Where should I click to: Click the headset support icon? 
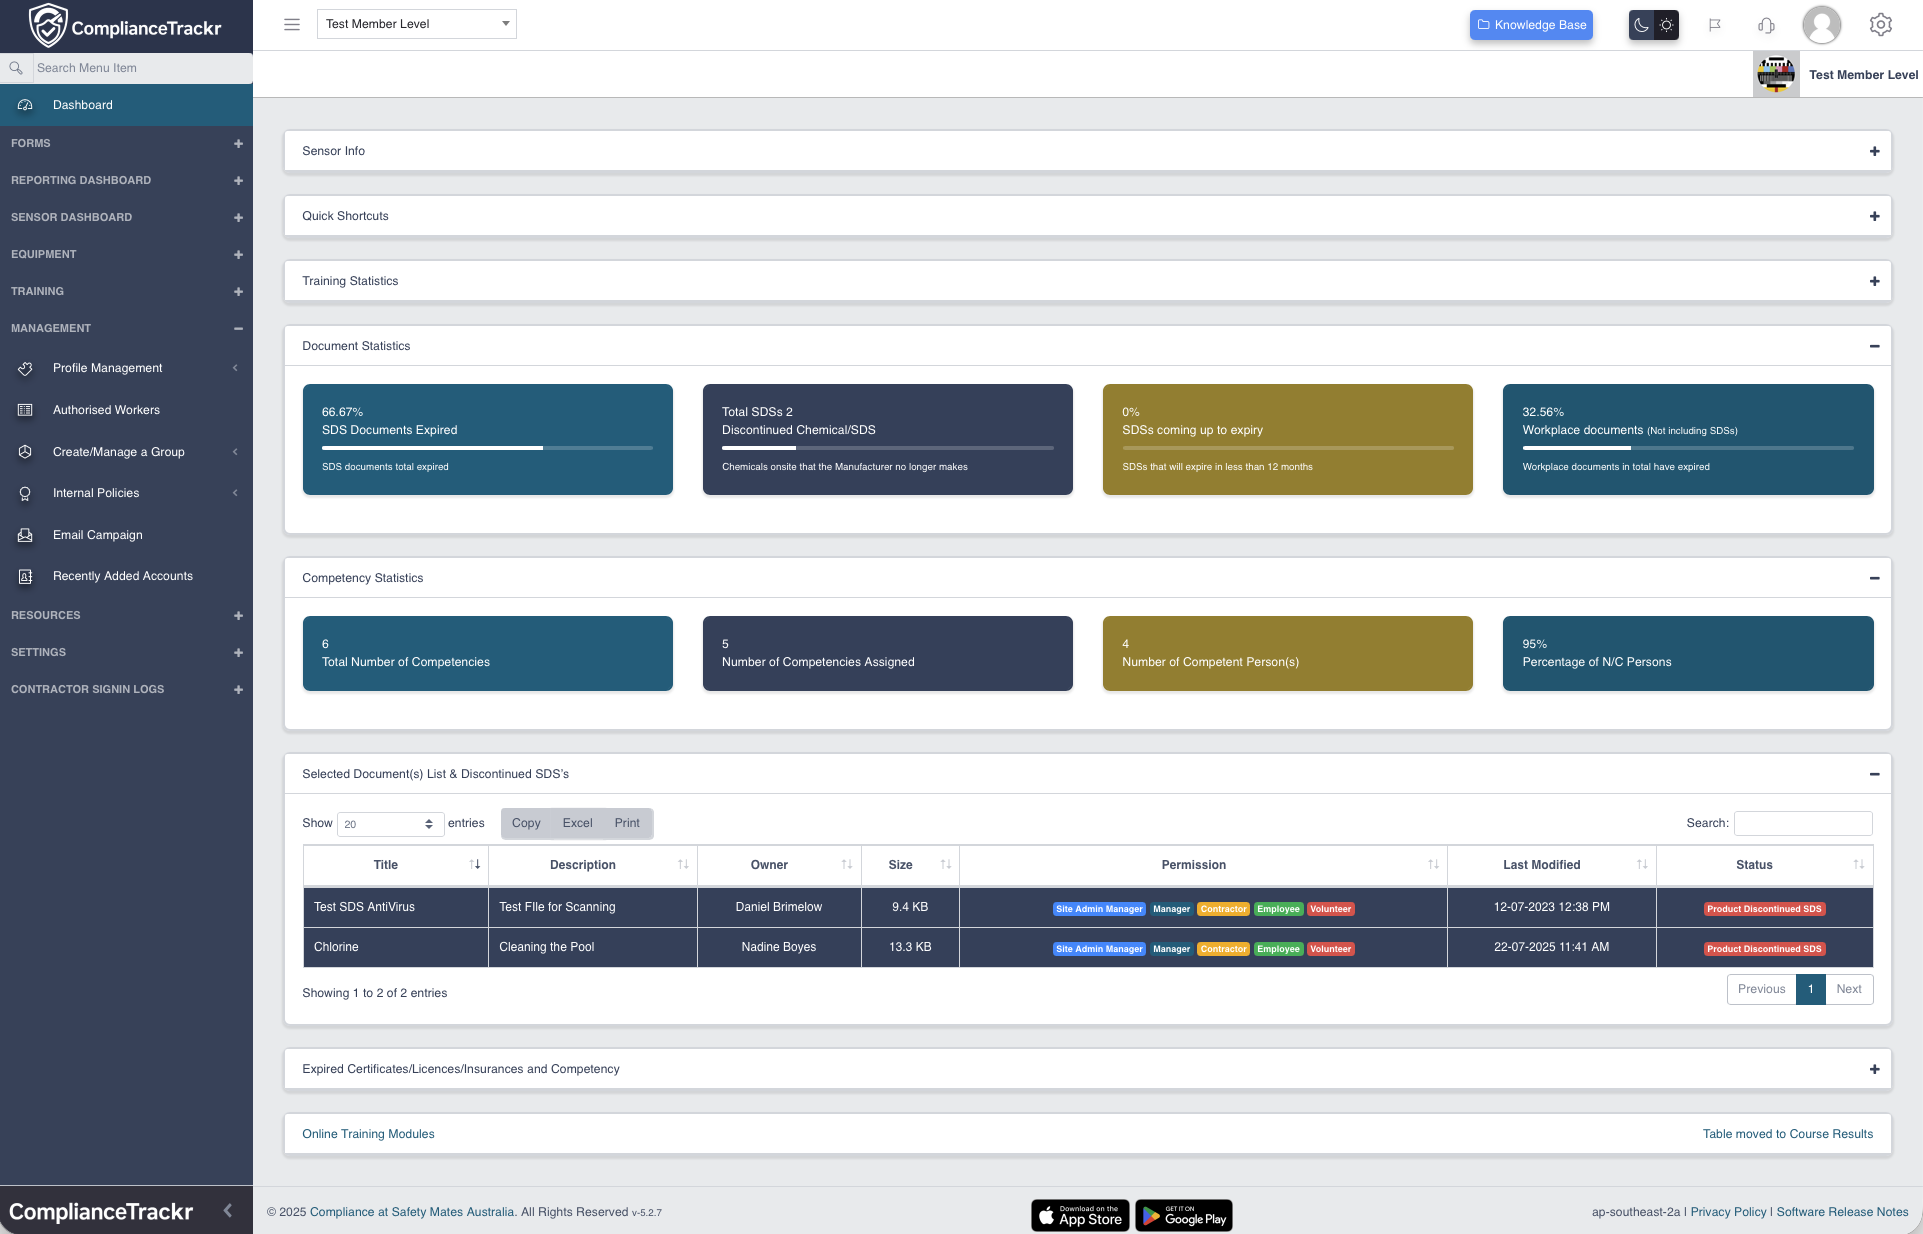tap(1766, 25)
